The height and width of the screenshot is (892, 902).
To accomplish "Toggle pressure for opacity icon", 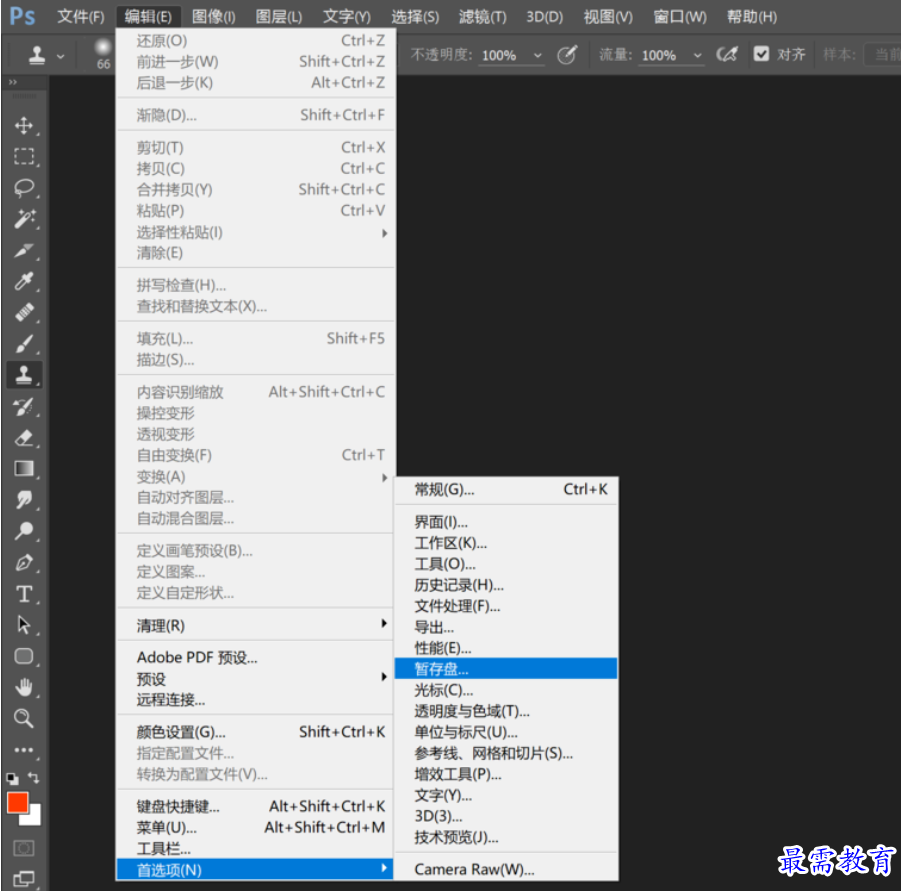I will click(567, 55).
